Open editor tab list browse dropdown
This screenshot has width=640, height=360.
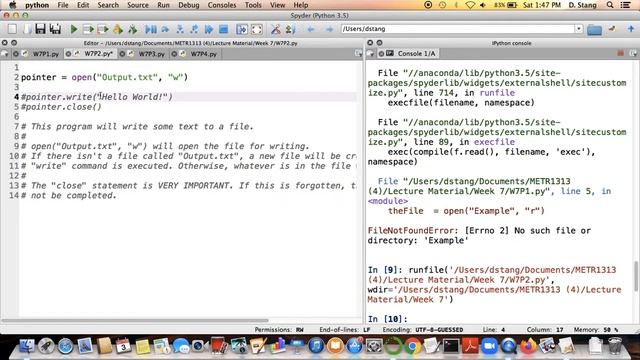pos(5,53)
